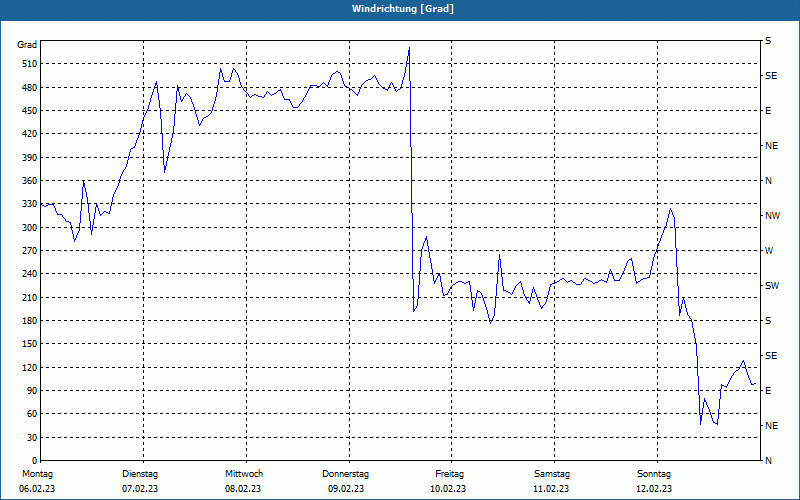The height and width of the screenshot is (500, 800).
Task: Click the "Freitag" day label
Action: [x=449, y=474]
